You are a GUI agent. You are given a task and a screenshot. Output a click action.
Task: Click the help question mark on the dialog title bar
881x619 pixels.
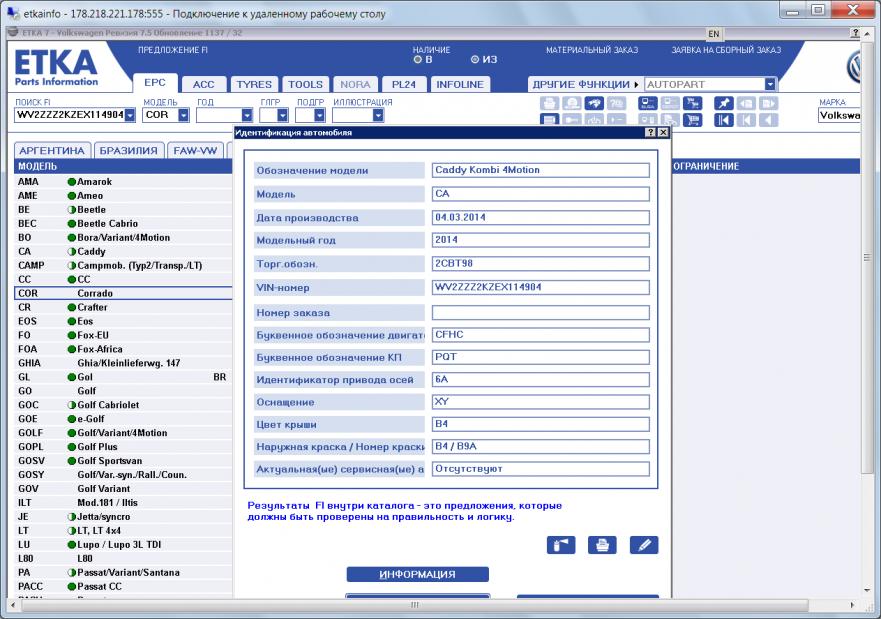coord(650,133)
